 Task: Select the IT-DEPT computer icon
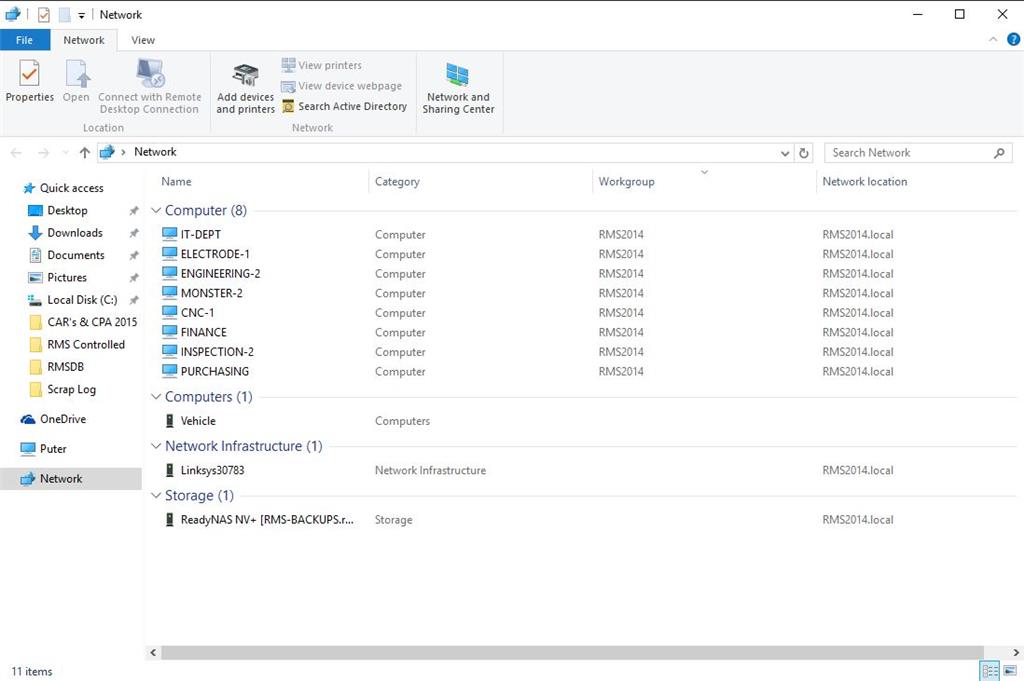pos(170,234)
